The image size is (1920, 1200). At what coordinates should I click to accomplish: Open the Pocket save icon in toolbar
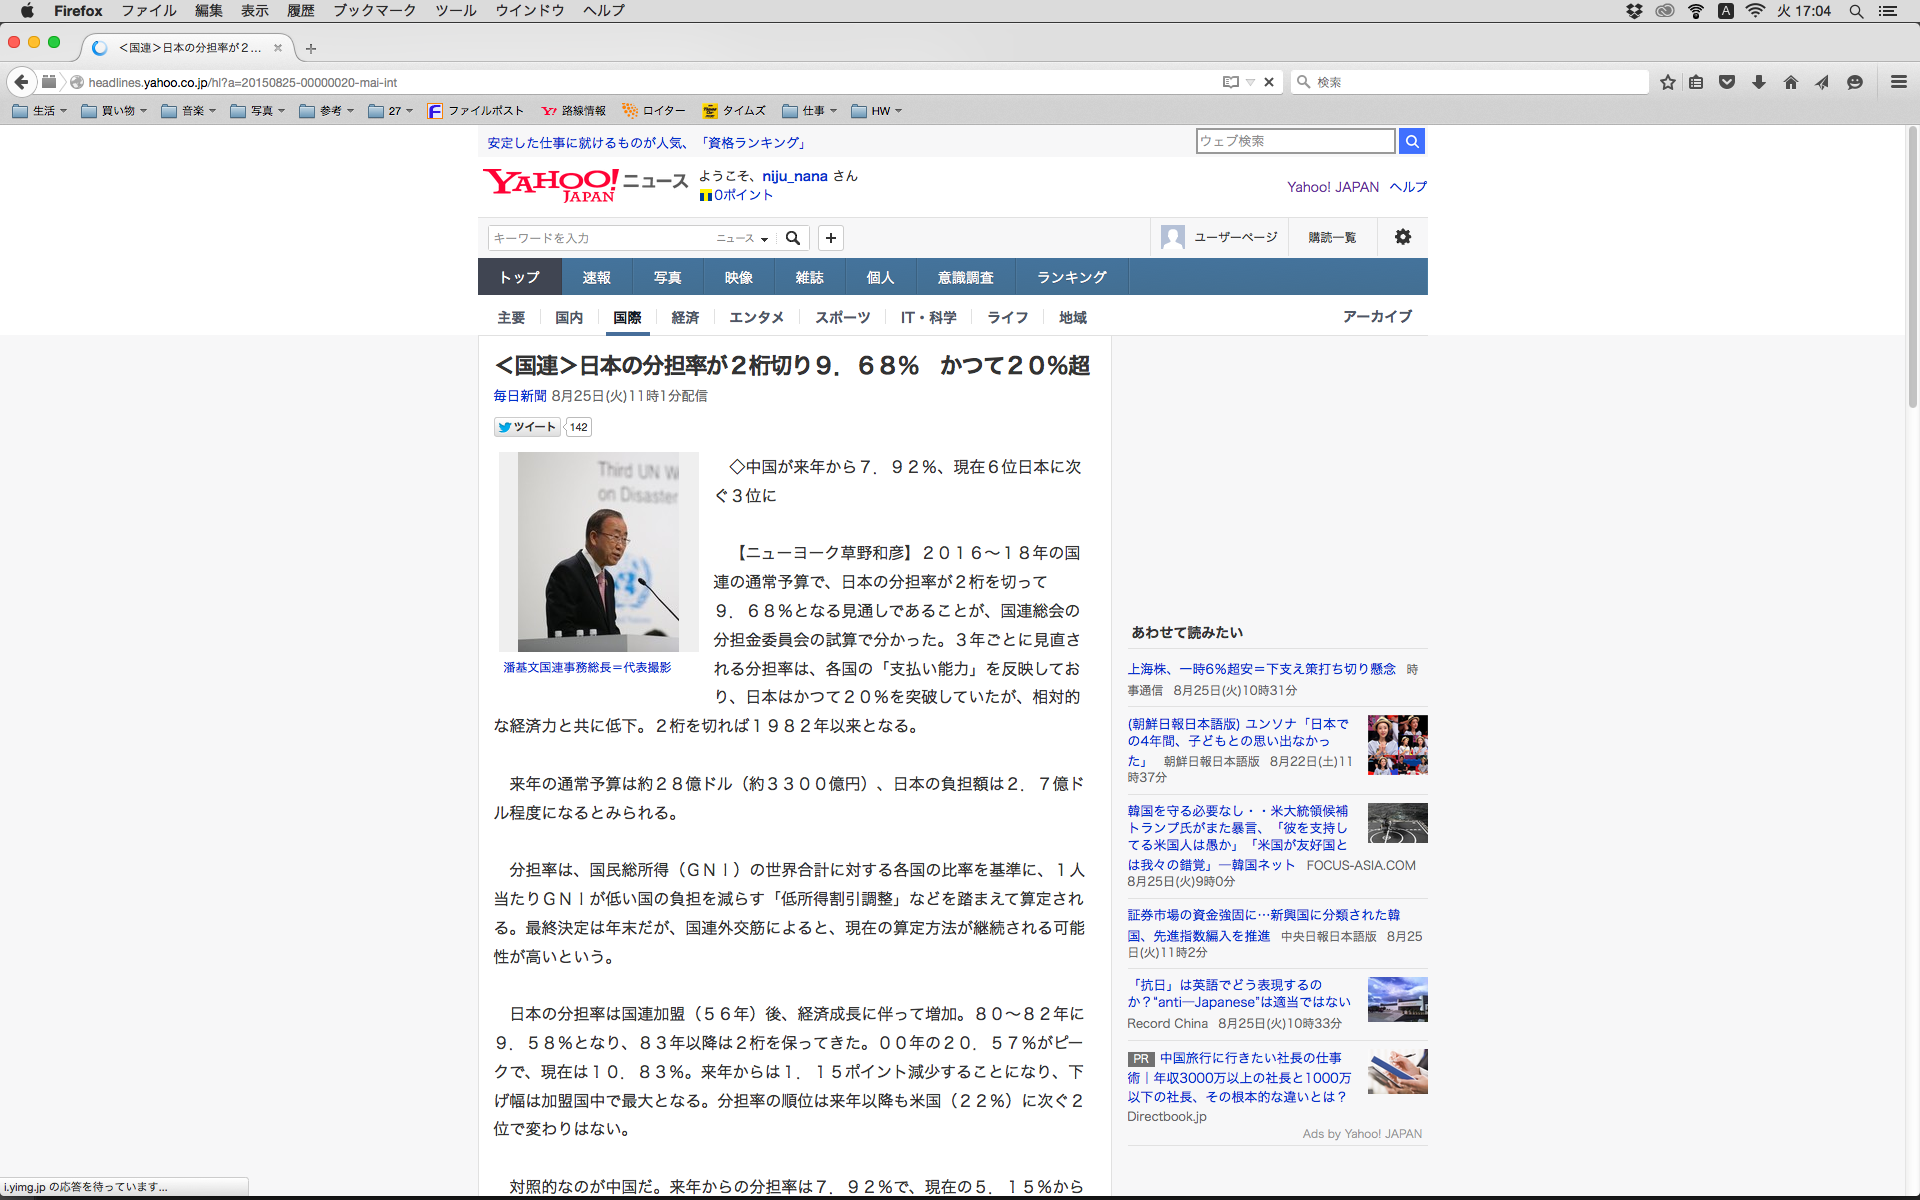(1727, 82)
